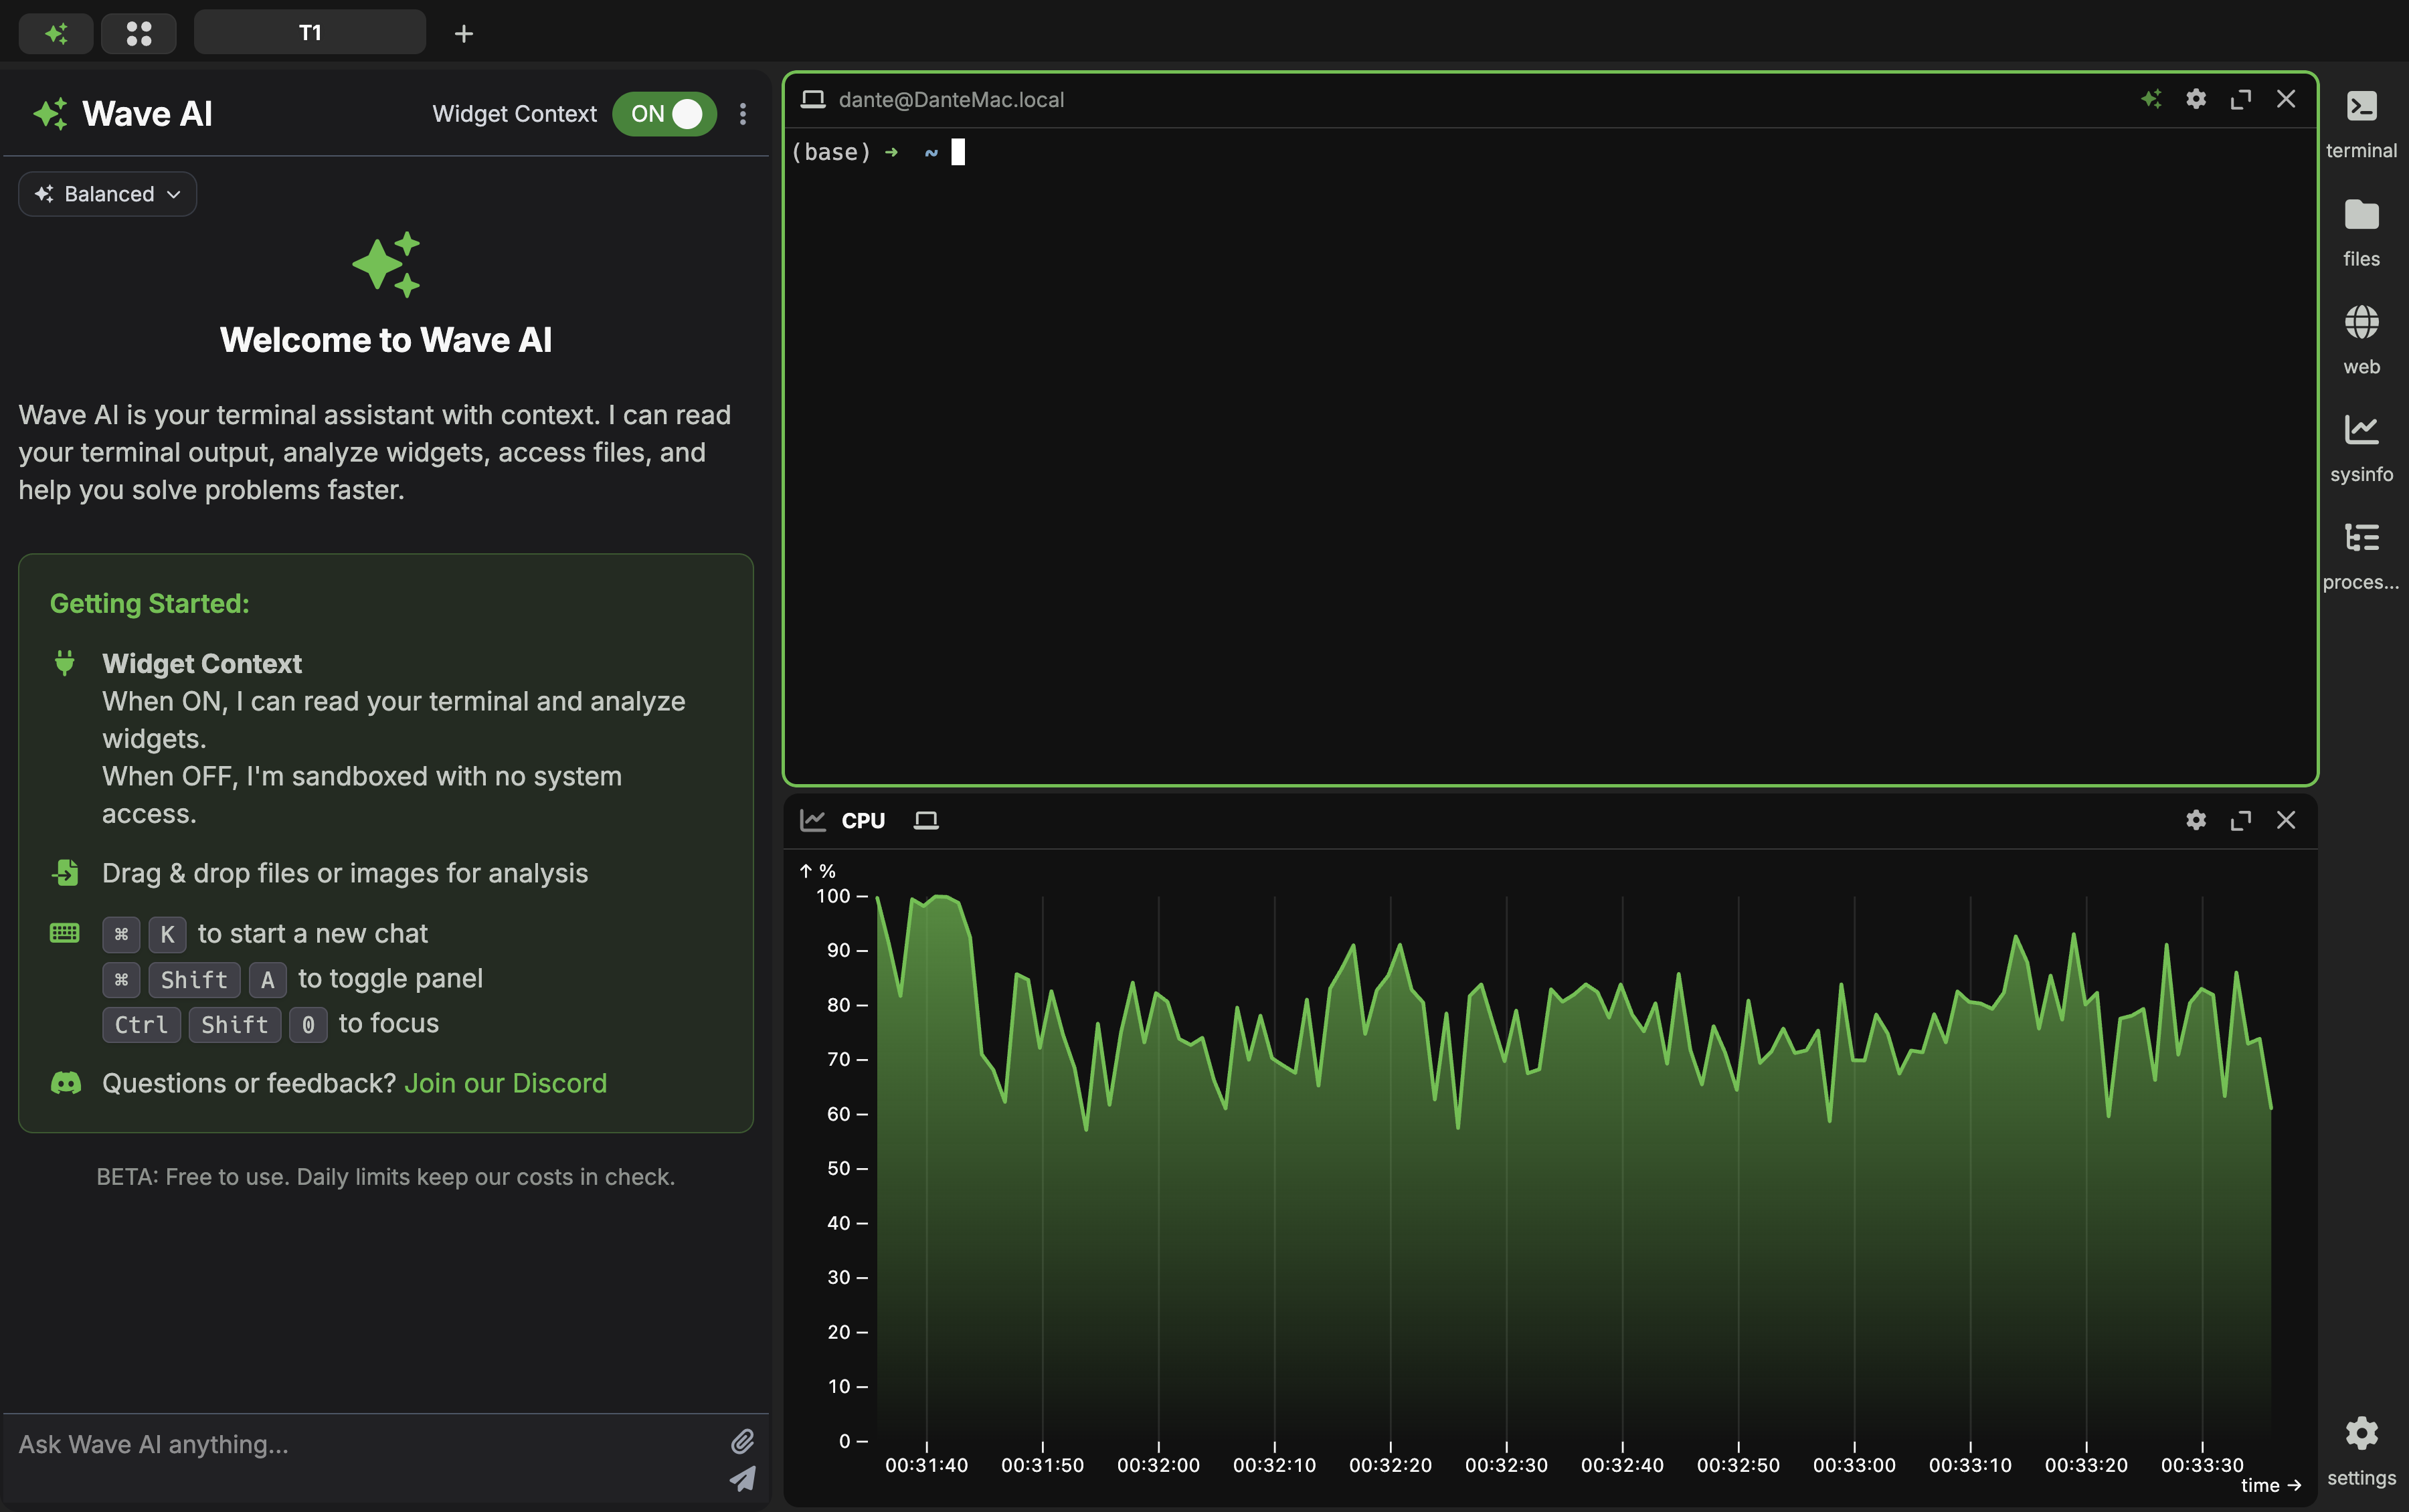
Task: Click the 50 percent axis label
Action: [x=839, y=1168]
